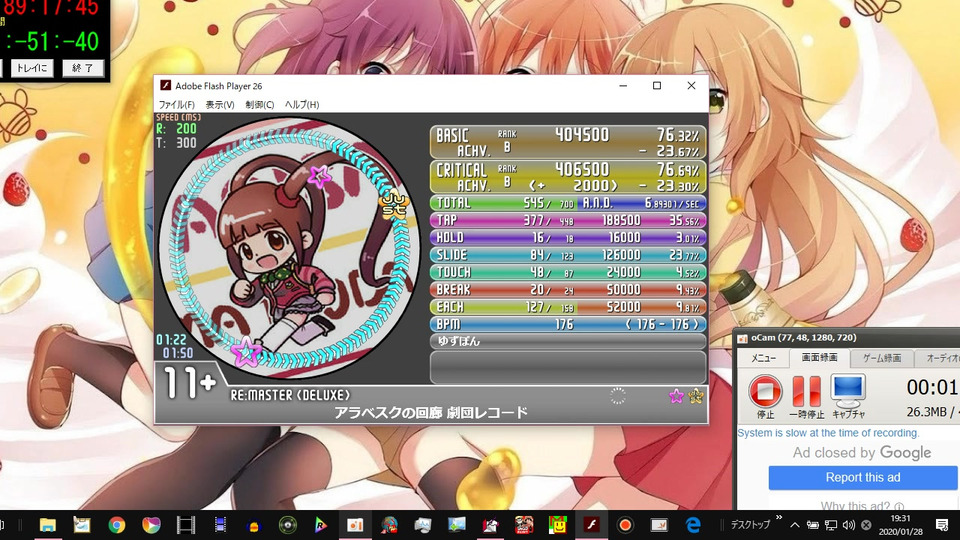Screen dimensions: 960x540
Task: Click the 26.3MB file size readout
Action: (927, 413)
